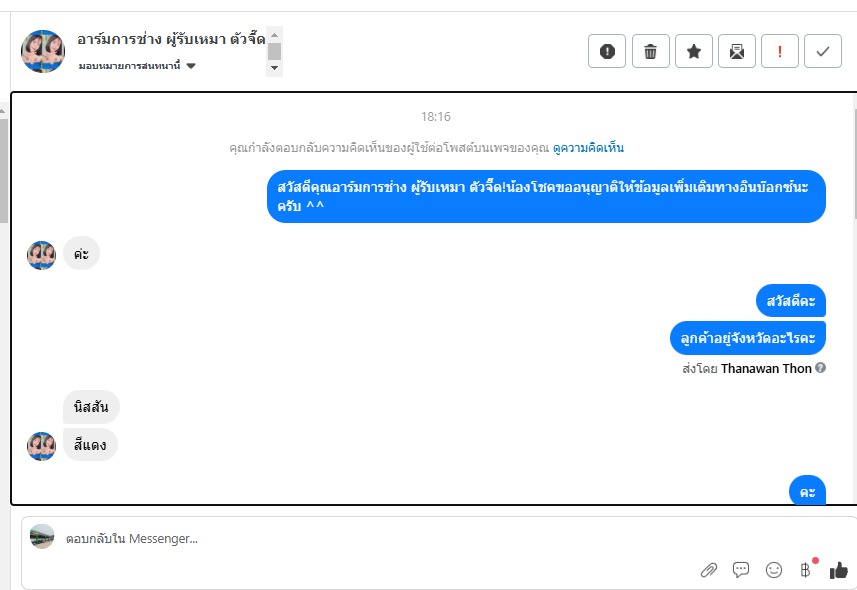Open customer profile picture in header
This screenshot has height=590, width=857.
click(x=43, y=51)
